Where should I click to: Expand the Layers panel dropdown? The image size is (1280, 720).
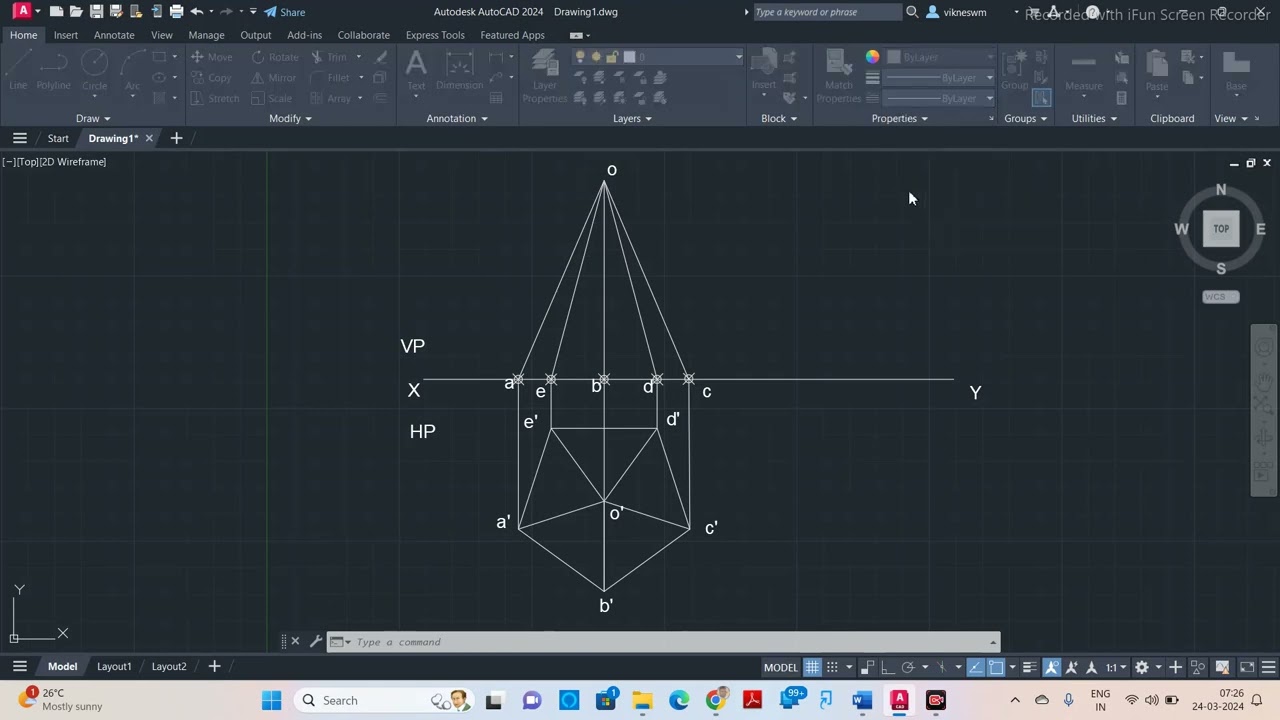coord(632,118)
